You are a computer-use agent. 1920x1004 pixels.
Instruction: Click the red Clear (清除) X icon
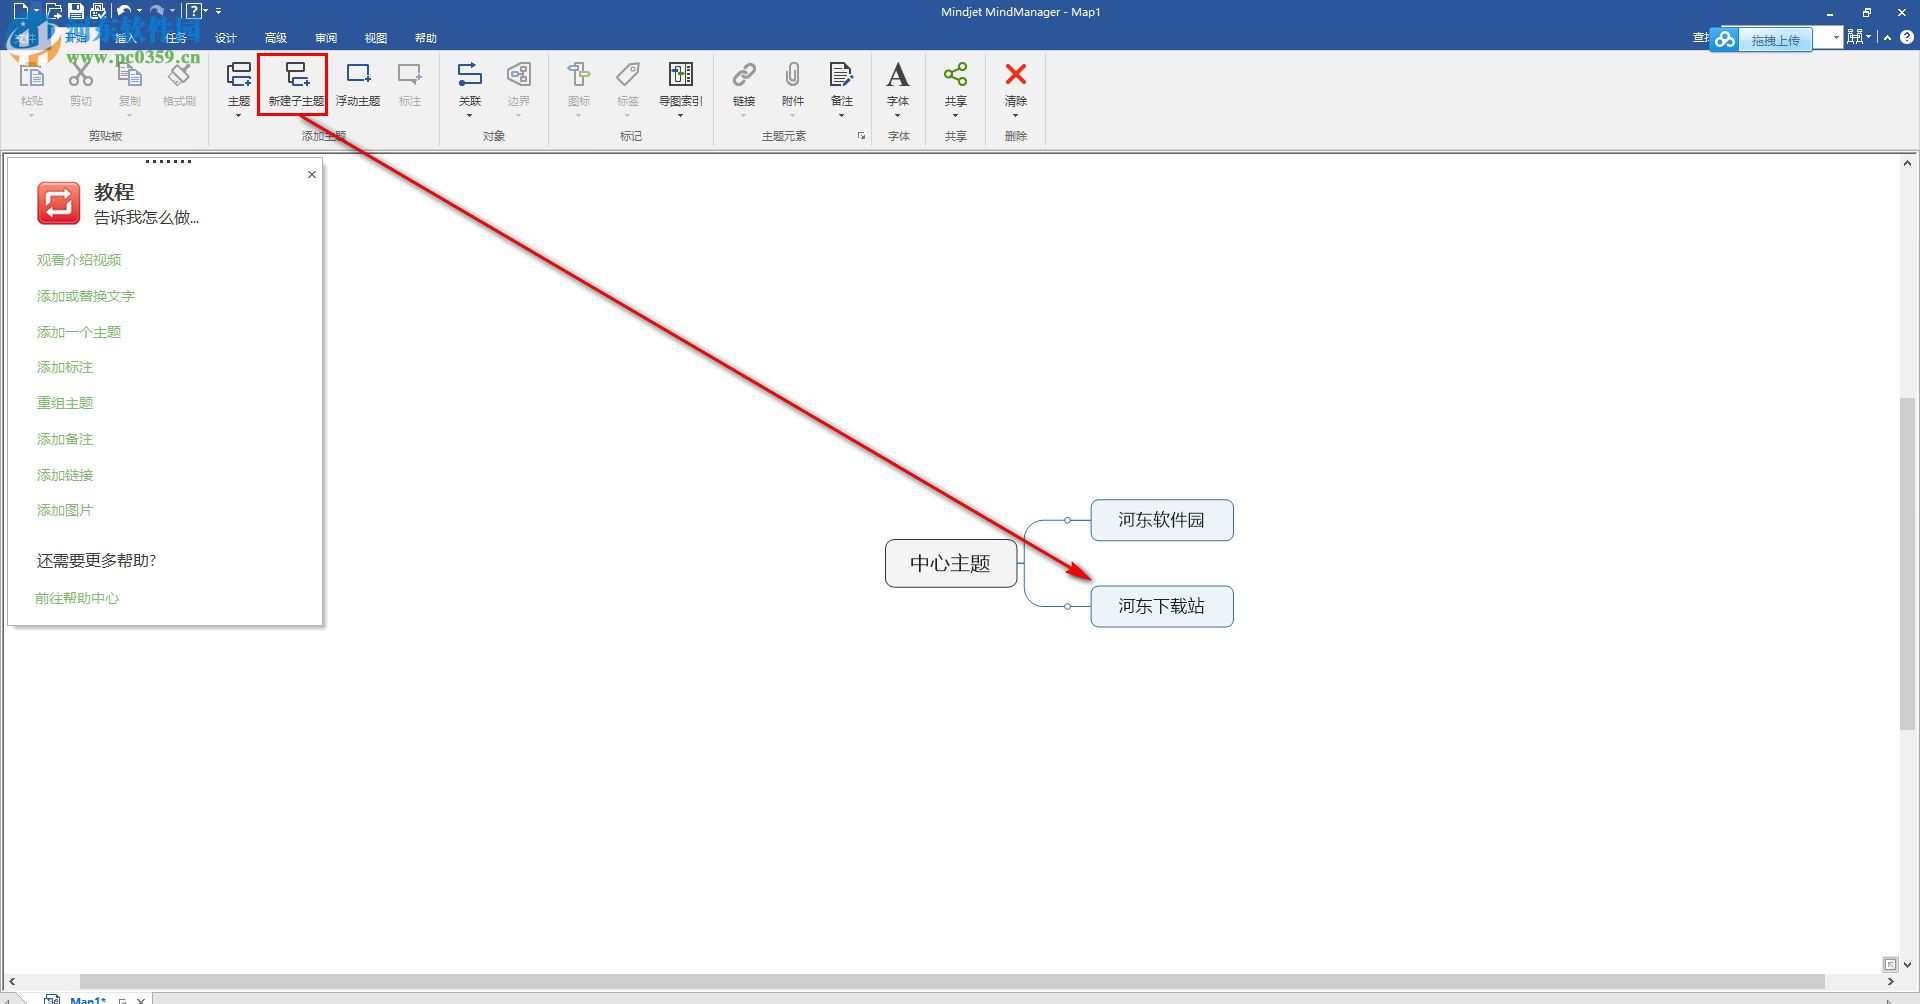click(x=1016, y=75)
